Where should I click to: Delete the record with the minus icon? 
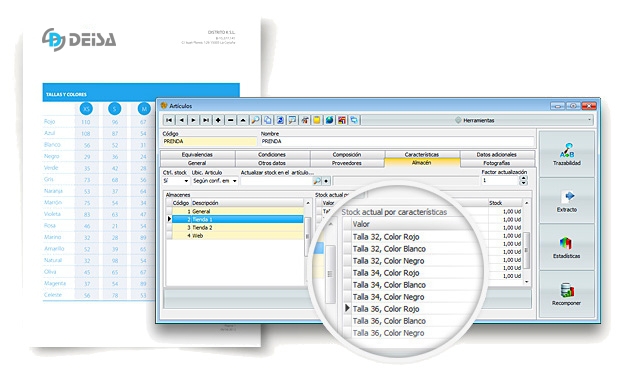(x=231, y=120)
